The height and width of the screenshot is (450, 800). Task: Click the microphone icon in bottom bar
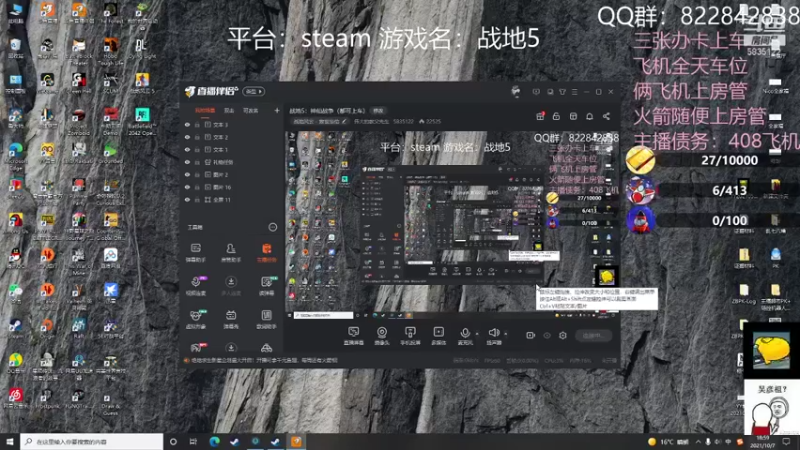point(465,333)
